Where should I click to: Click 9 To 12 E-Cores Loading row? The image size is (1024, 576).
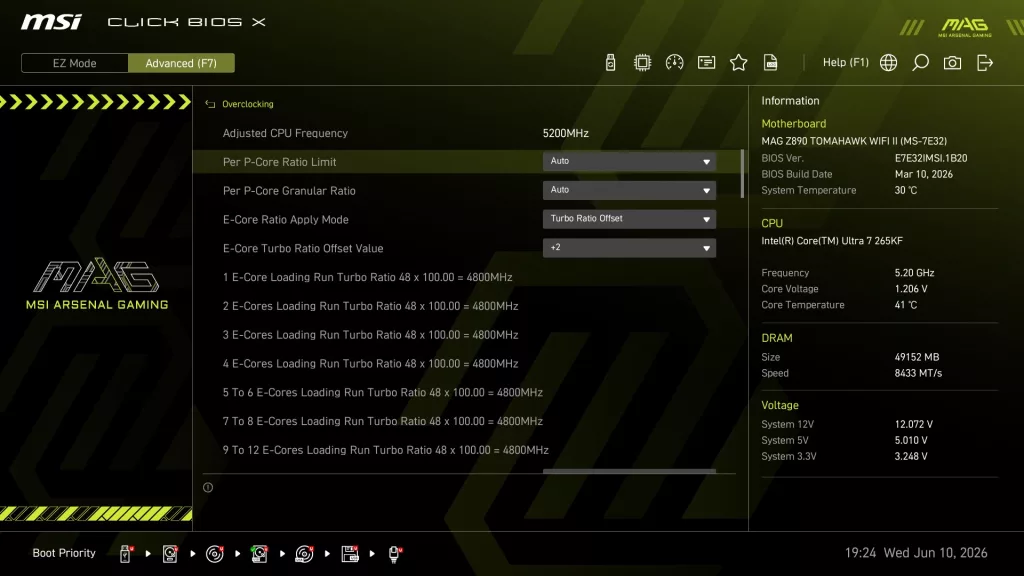pos(385,449)
